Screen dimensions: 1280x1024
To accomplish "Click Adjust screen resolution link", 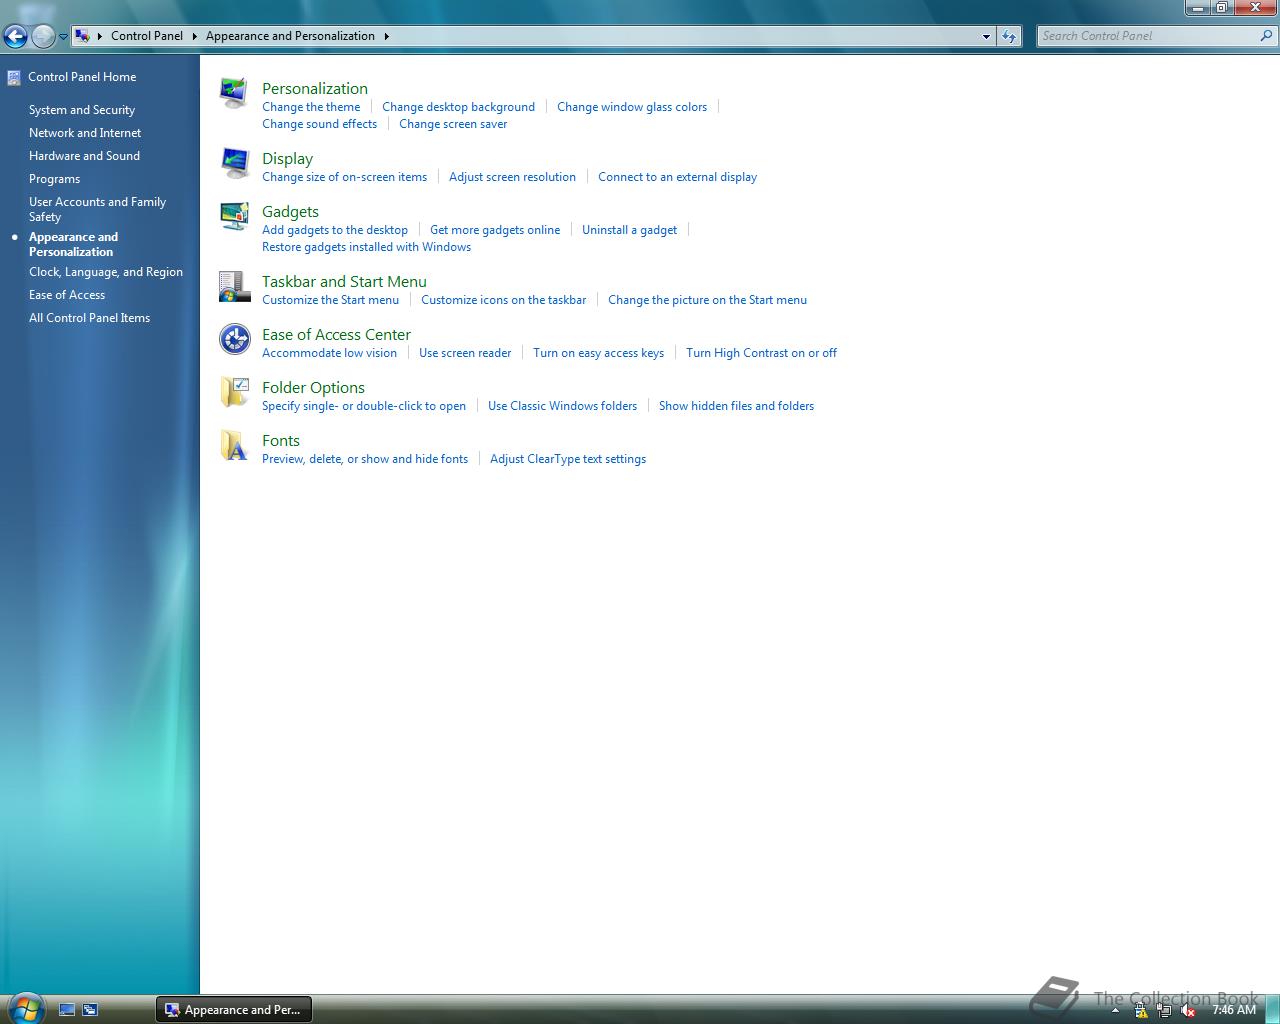I will [x=512, y=177].
